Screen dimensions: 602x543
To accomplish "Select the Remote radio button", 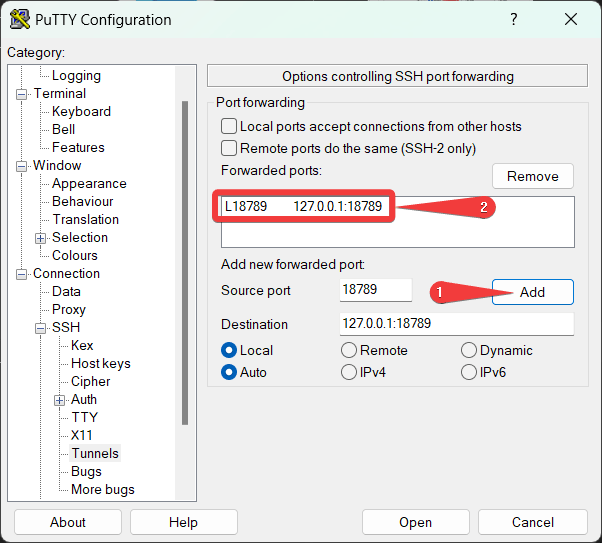I will click(349, 350).
